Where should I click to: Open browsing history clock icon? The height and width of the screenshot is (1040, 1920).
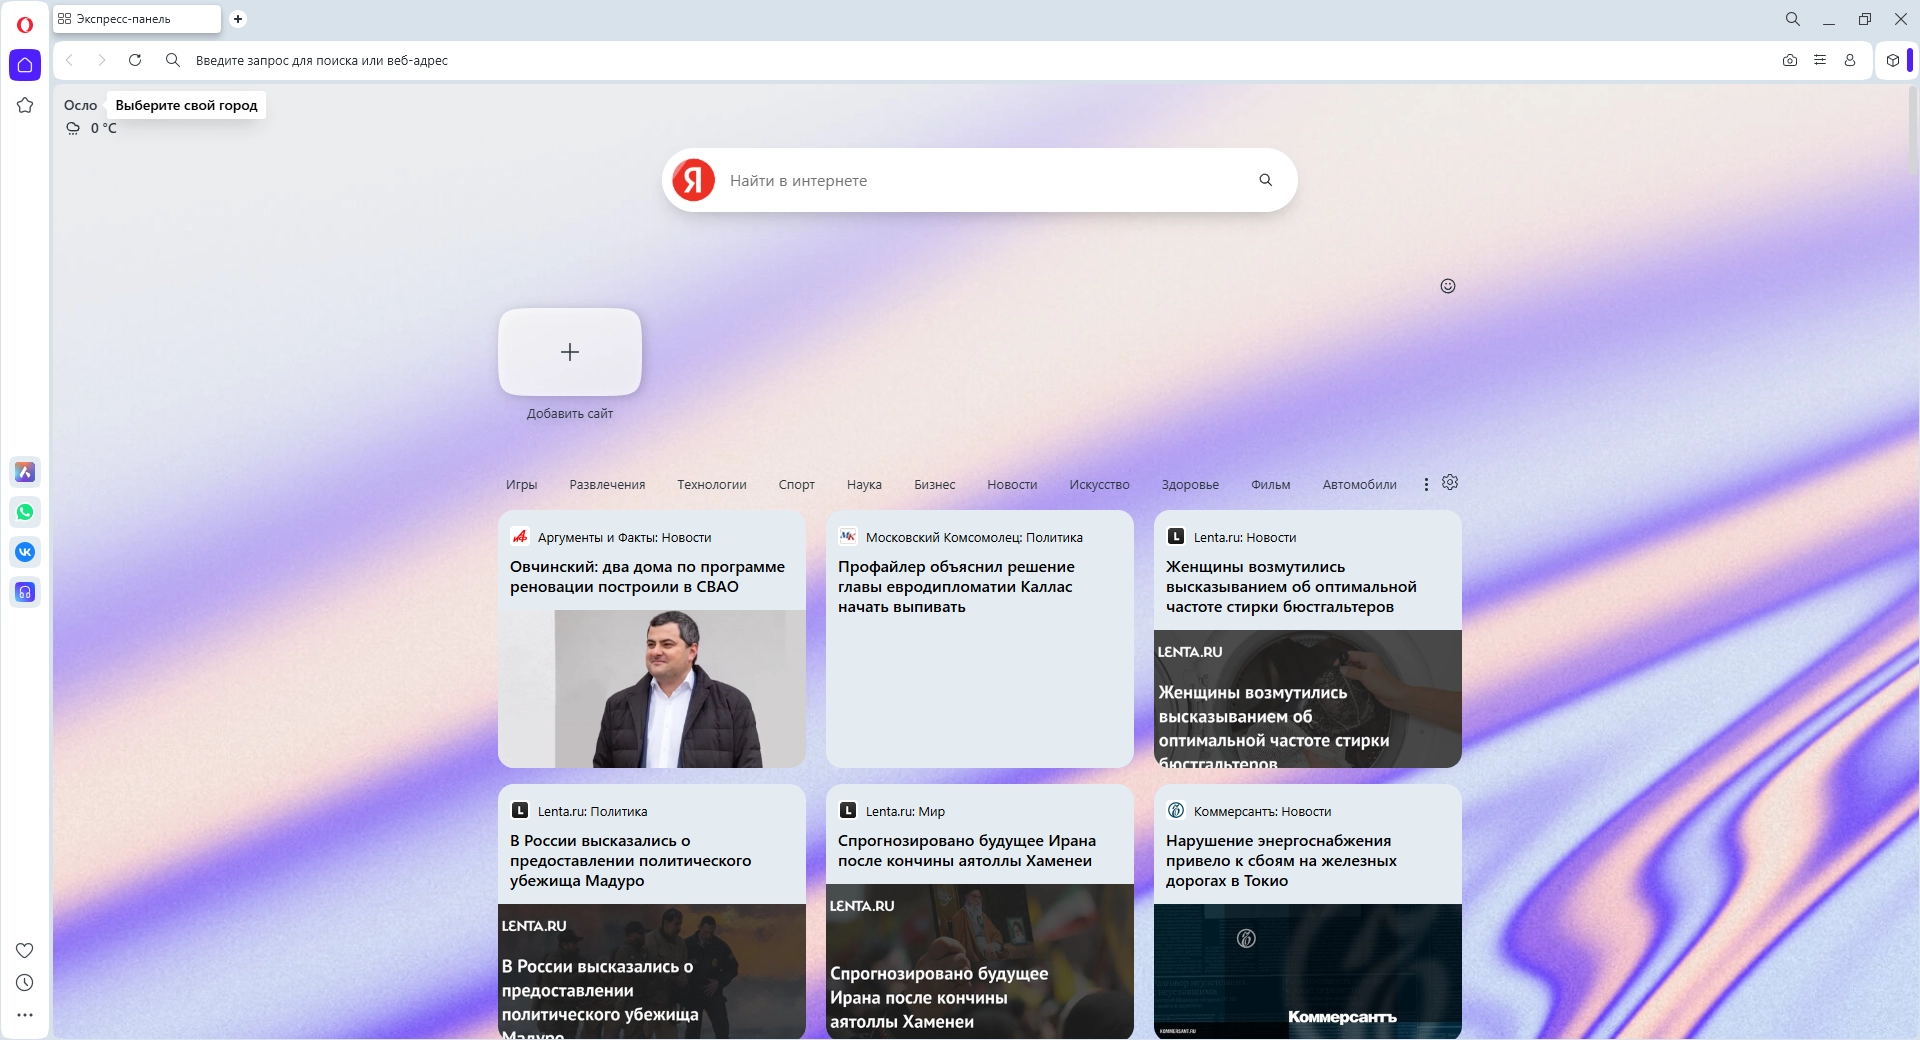(x=25, y=983)
